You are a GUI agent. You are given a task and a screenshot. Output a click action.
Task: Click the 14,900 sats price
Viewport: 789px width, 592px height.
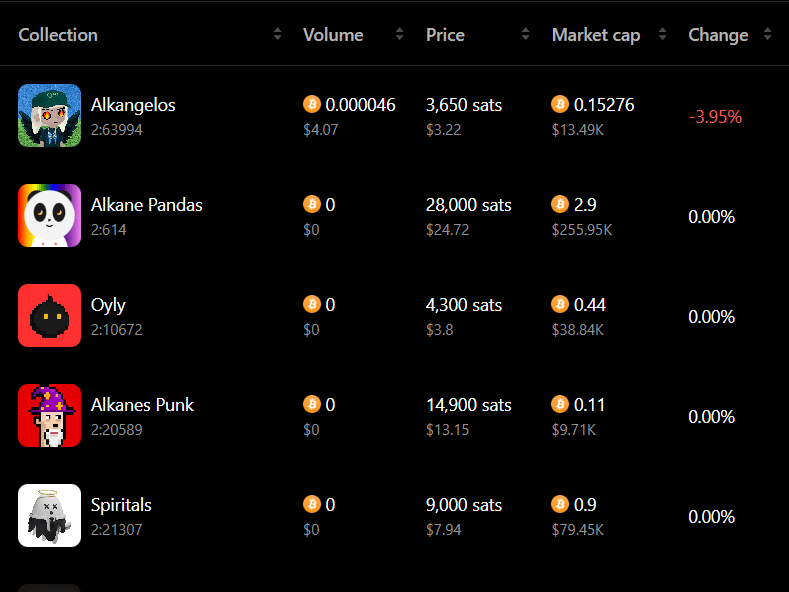(x=468, y=405)
